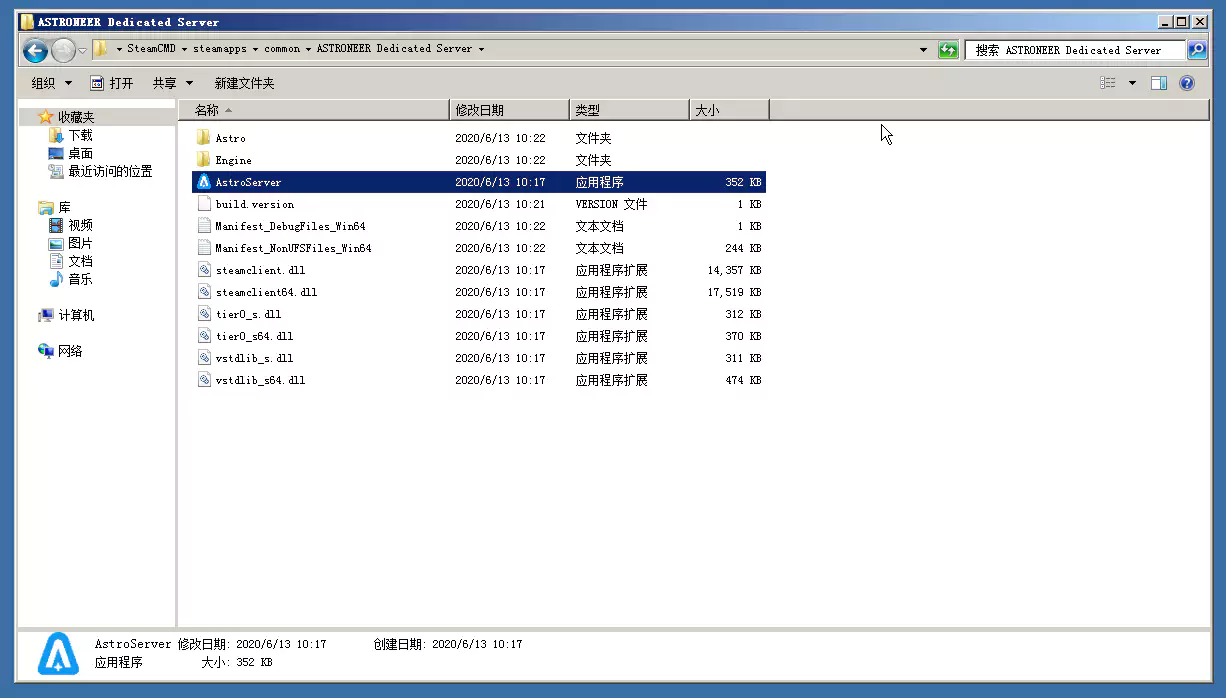Click the window title bar folder icon

click(x=27, y=21)
